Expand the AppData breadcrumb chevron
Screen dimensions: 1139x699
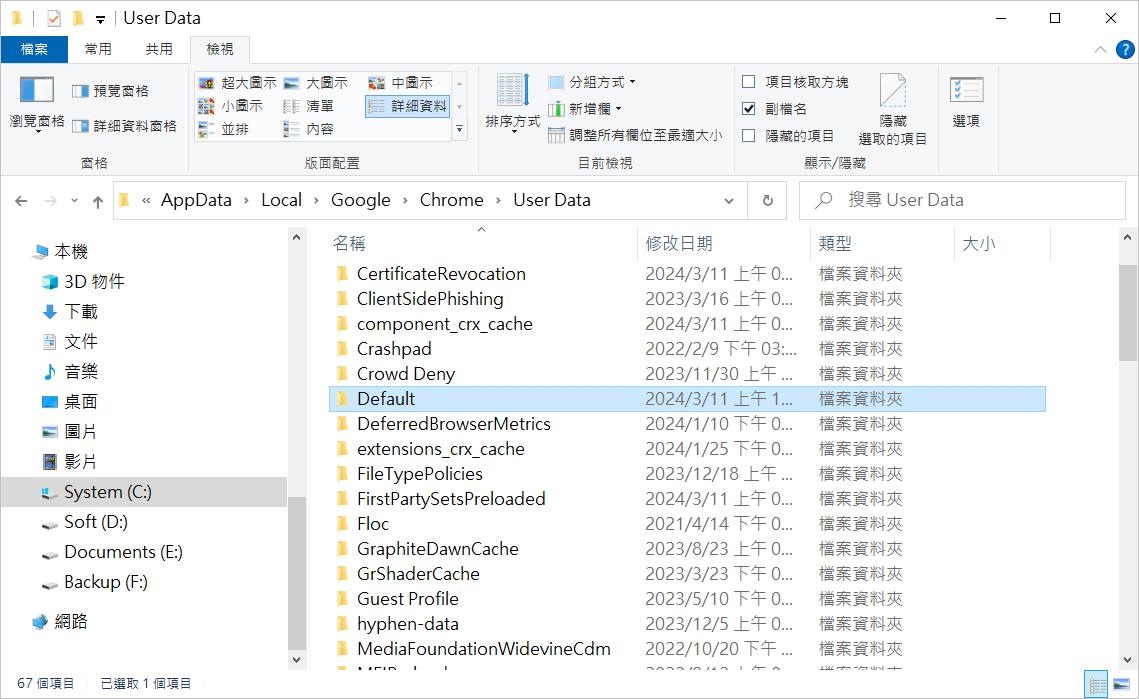pos(247,201)
